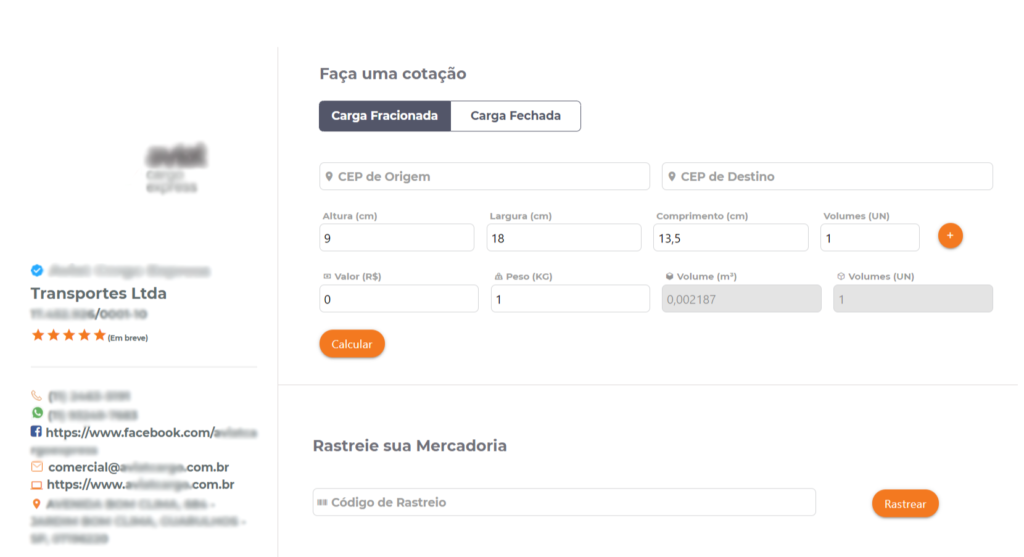
Task: Open the Facebook page link
Action: [150, 433]
